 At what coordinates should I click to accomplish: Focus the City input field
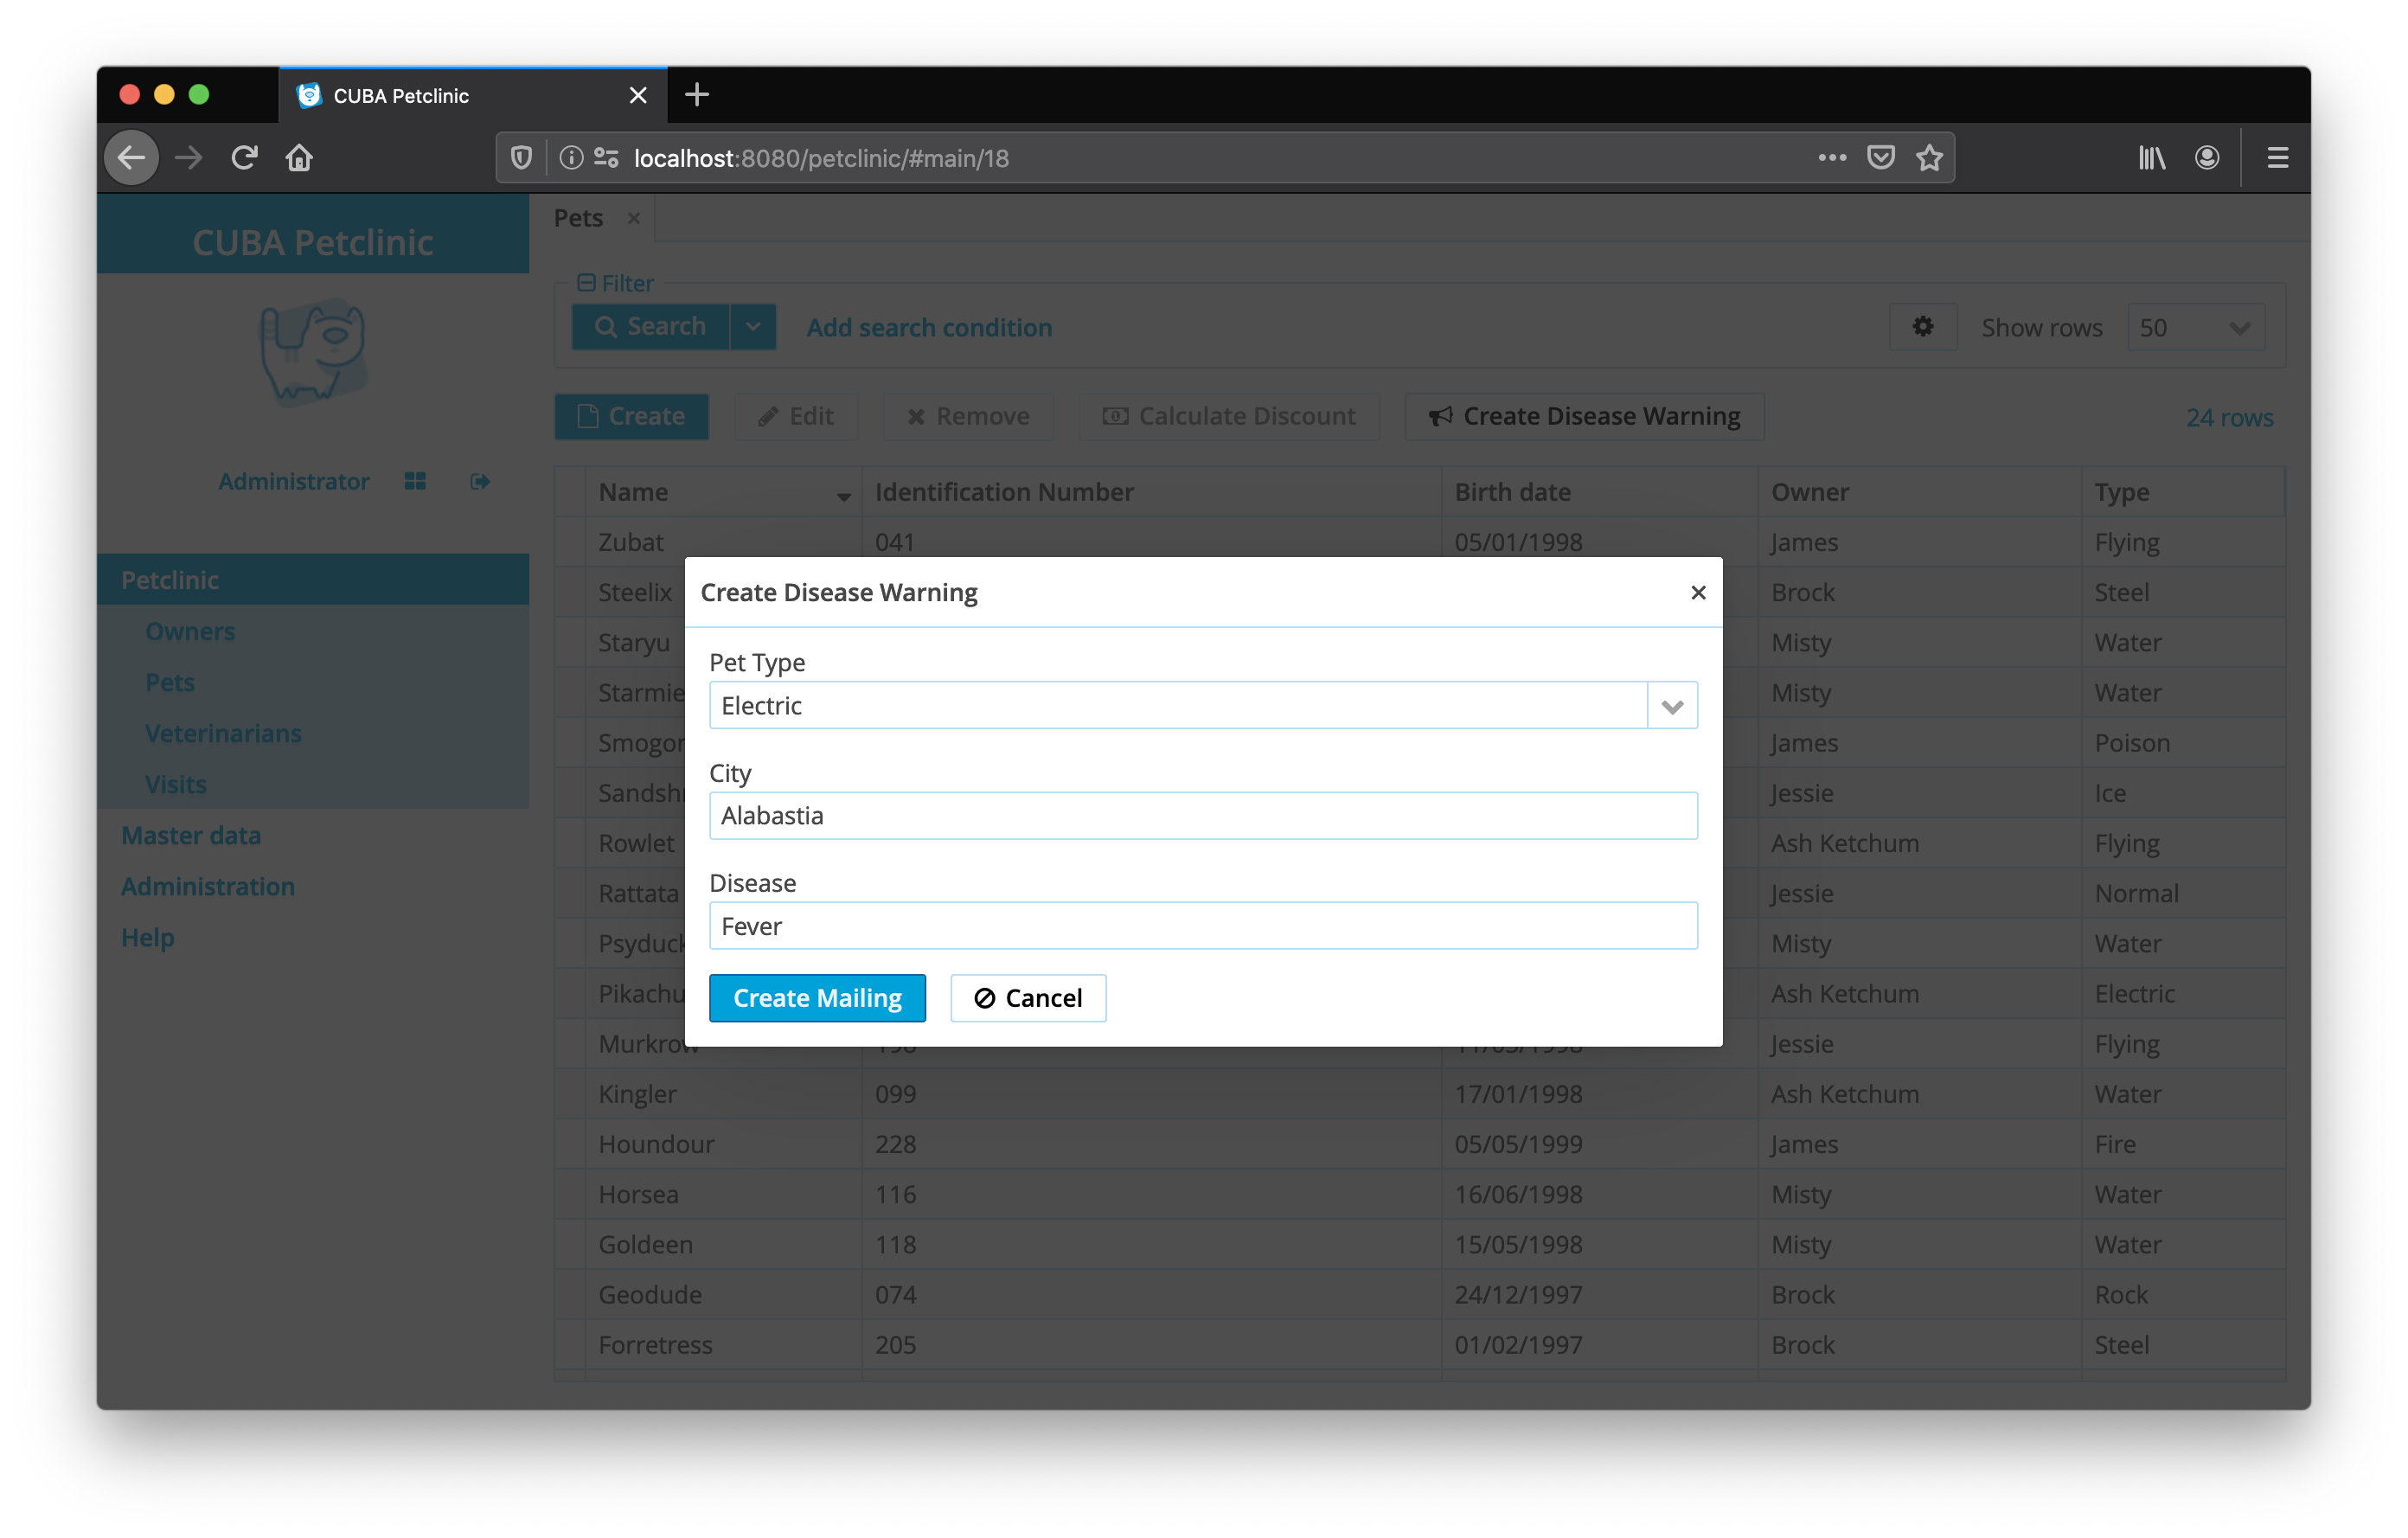pyautogui.click(x=1202, y=816)
